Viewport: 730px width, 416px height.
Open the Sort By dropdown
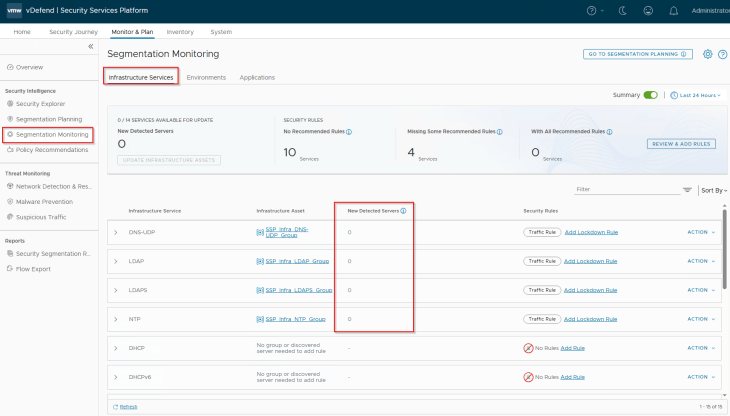pos(714,189)
